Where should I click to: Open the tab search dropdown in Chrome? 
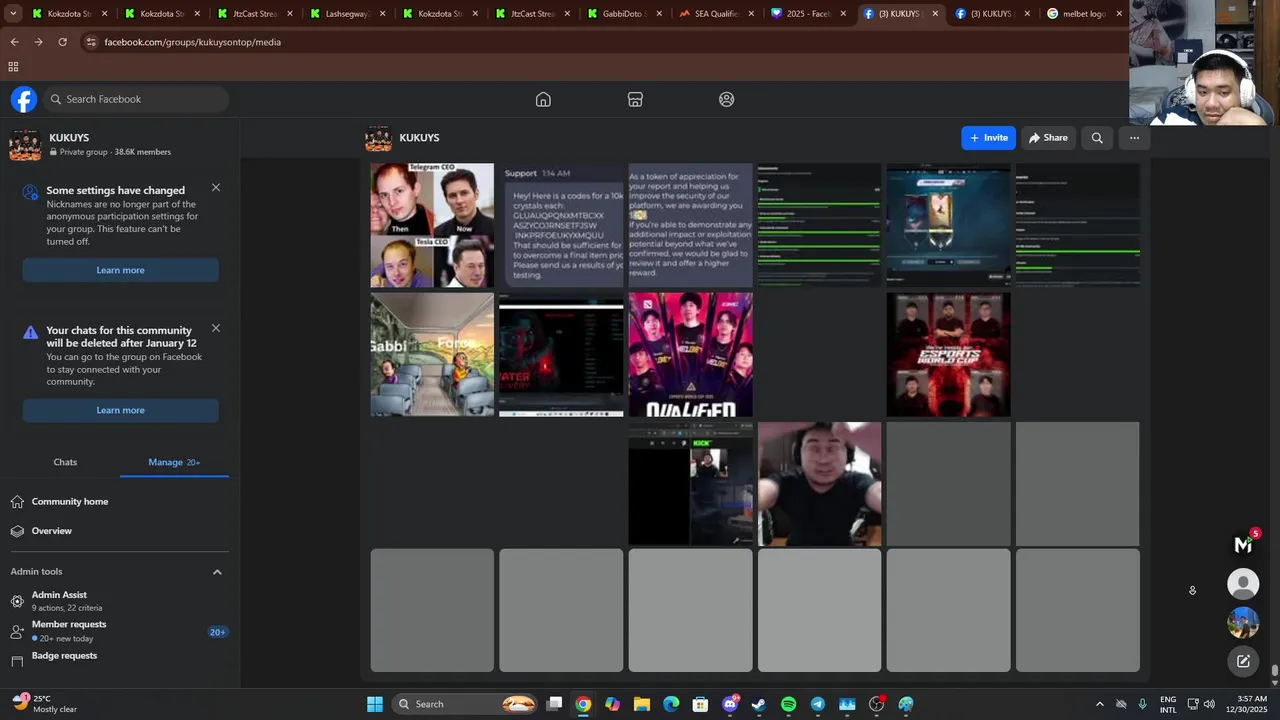(13, 14)
